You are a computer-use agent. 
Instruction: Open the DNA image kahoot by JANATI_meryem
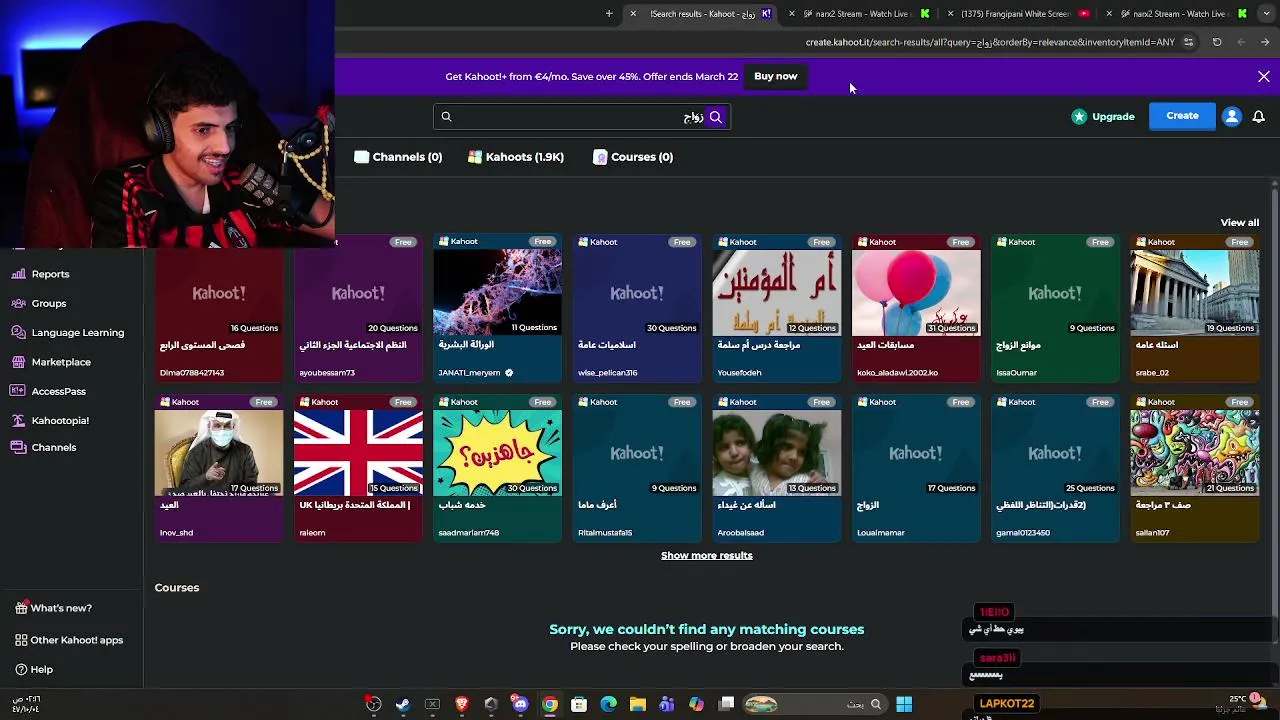[x=497, y=308]
